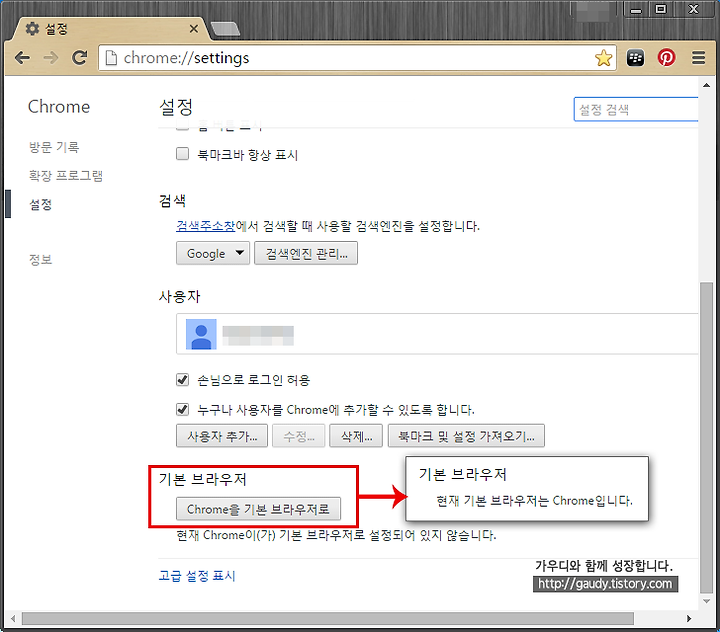Close the 설정 tab

pos(194,29)
